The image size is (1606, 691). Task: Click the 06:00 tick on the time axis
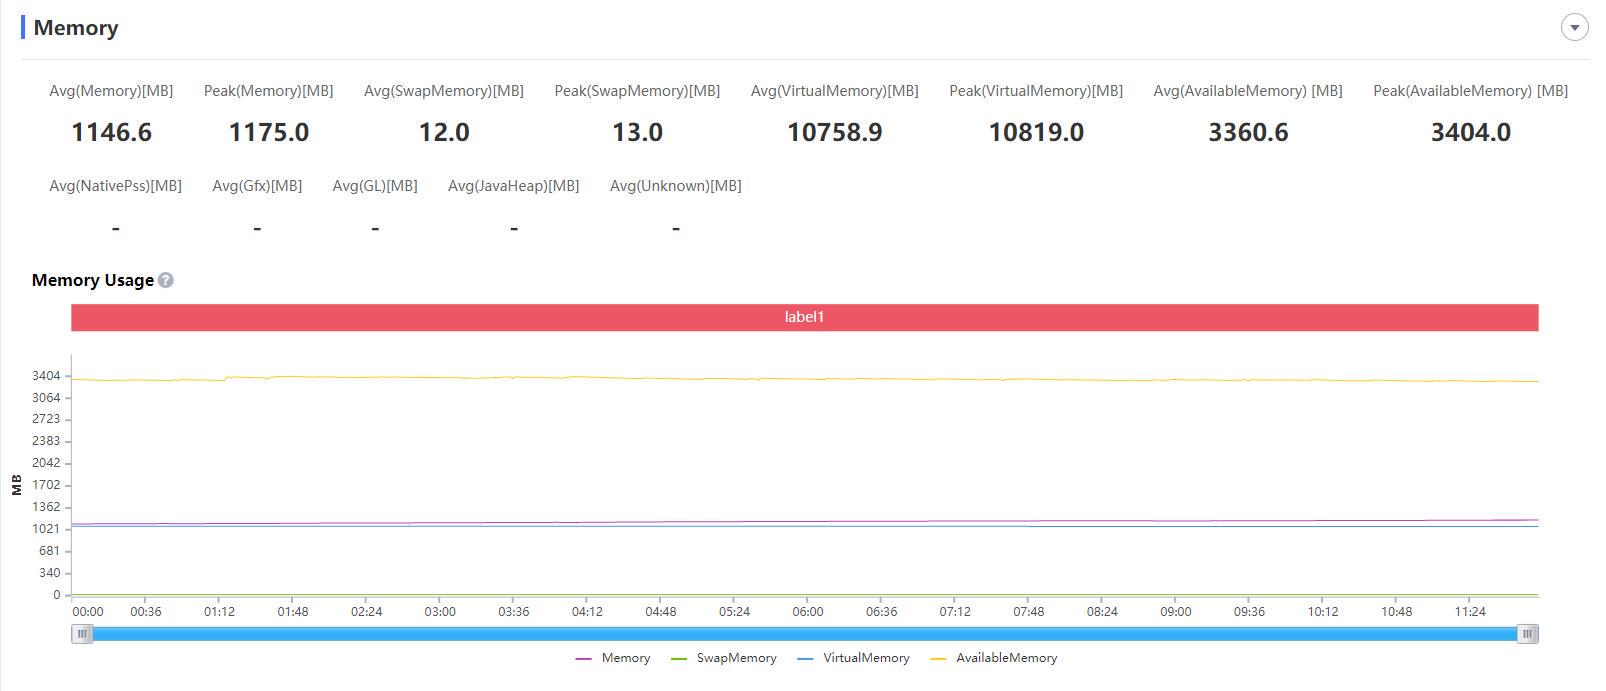[808, 612]
